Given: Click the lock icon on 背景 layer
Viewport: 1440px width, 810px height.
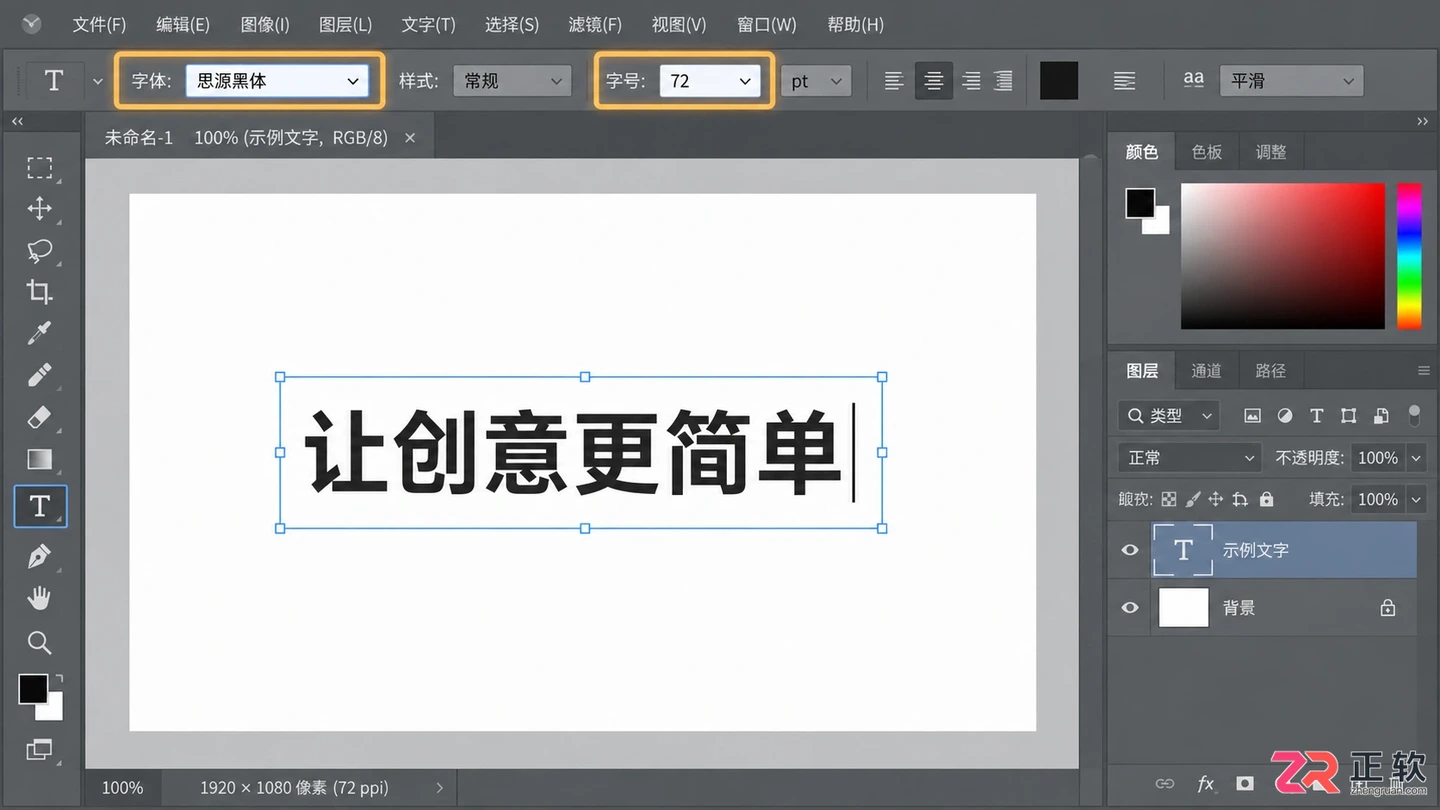Looking at the screenshot, I should pyautogui.click(x=1388, y=607).
